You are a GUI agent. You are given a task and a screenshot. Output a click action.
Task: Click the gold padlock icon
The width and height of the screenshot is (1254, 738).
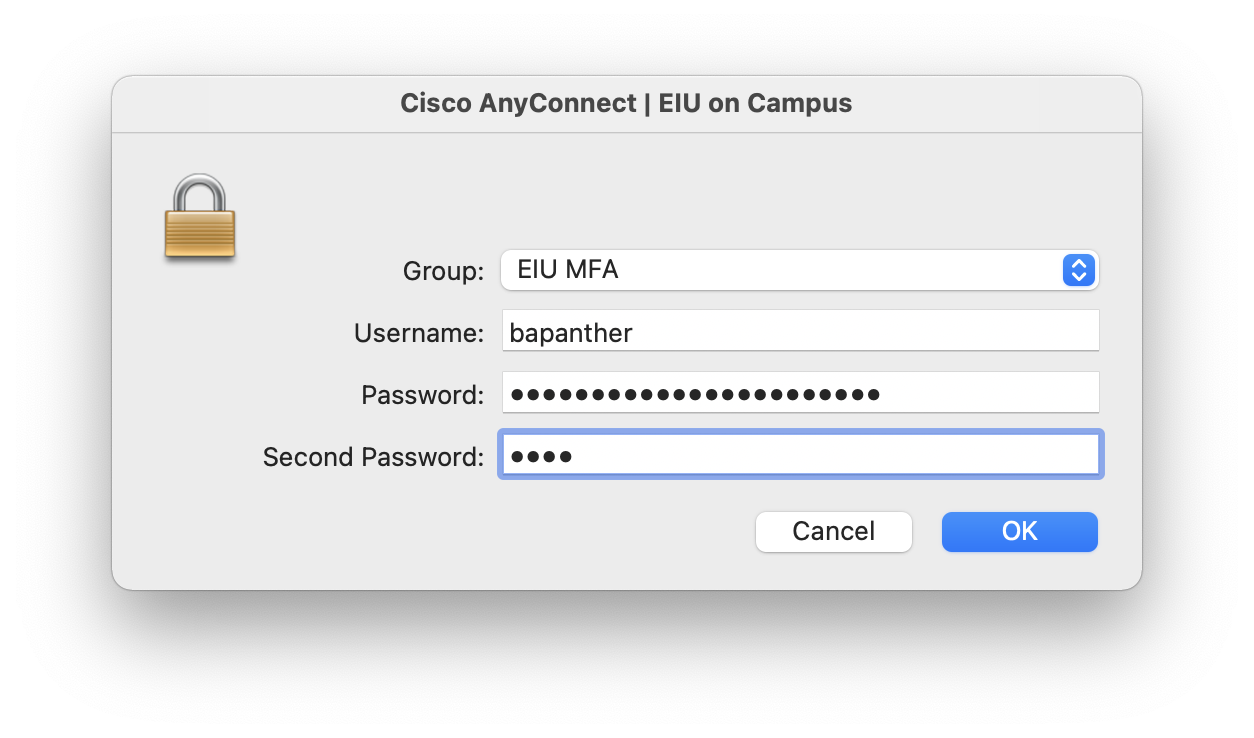click(x=200, y=218)
